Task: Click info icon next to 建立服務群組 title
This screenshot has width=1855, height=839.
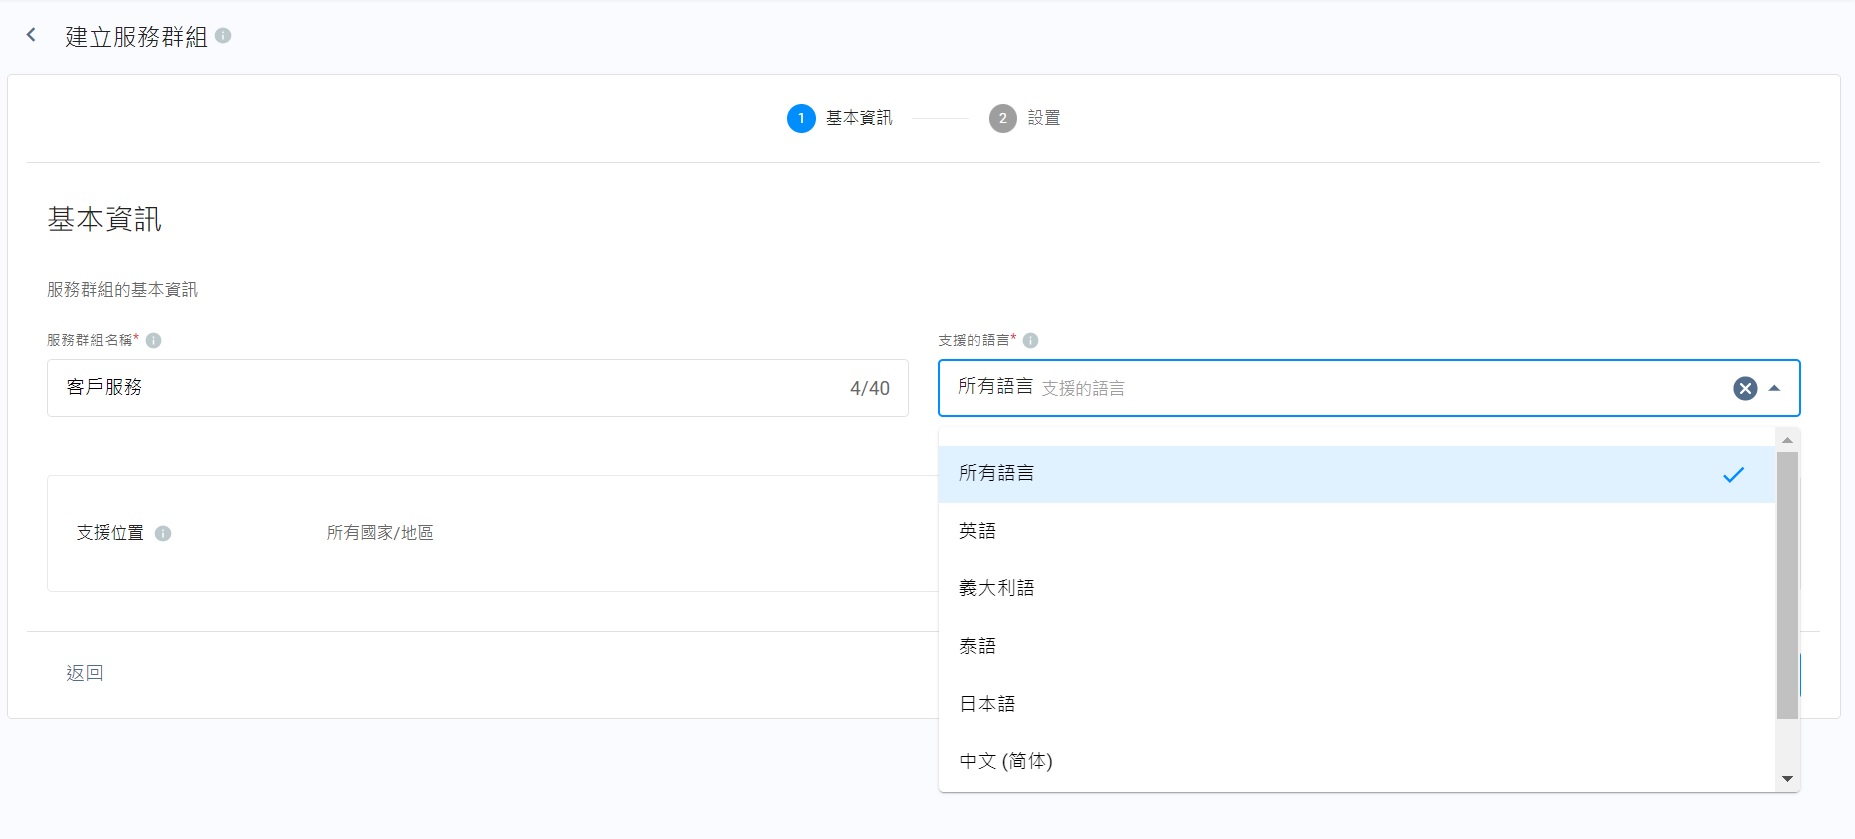Action: pyautogui.click(x=223, y=36)
